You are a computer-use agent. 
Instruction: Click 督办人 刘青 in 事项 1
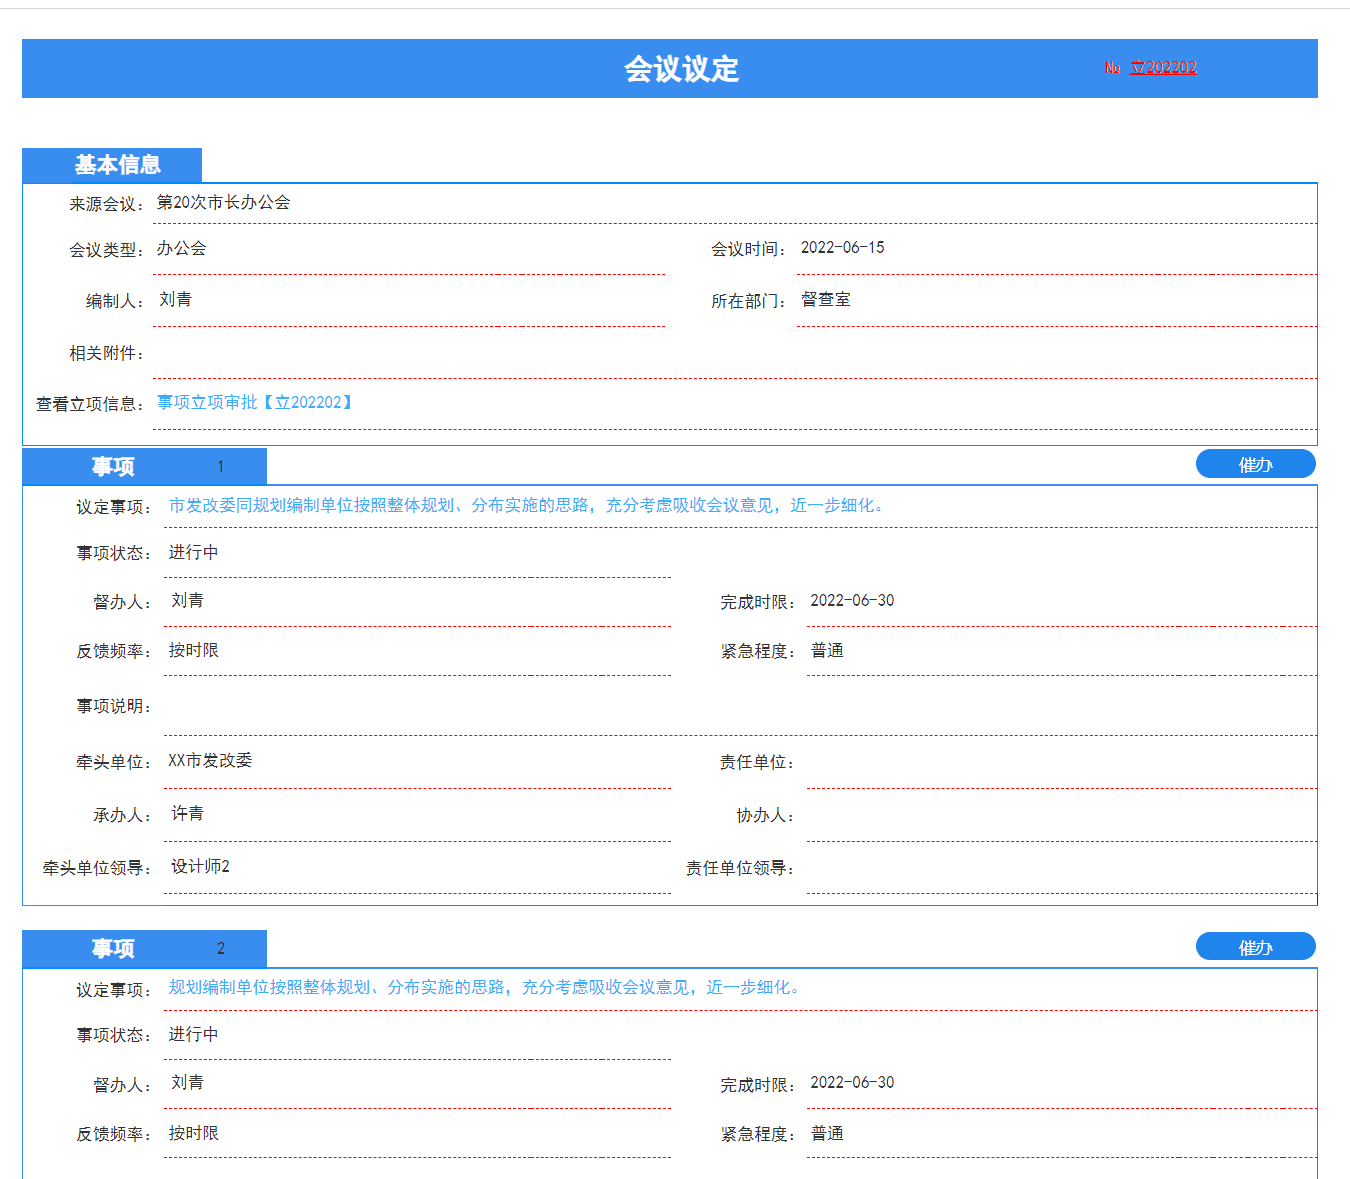[x=187, y=600]
